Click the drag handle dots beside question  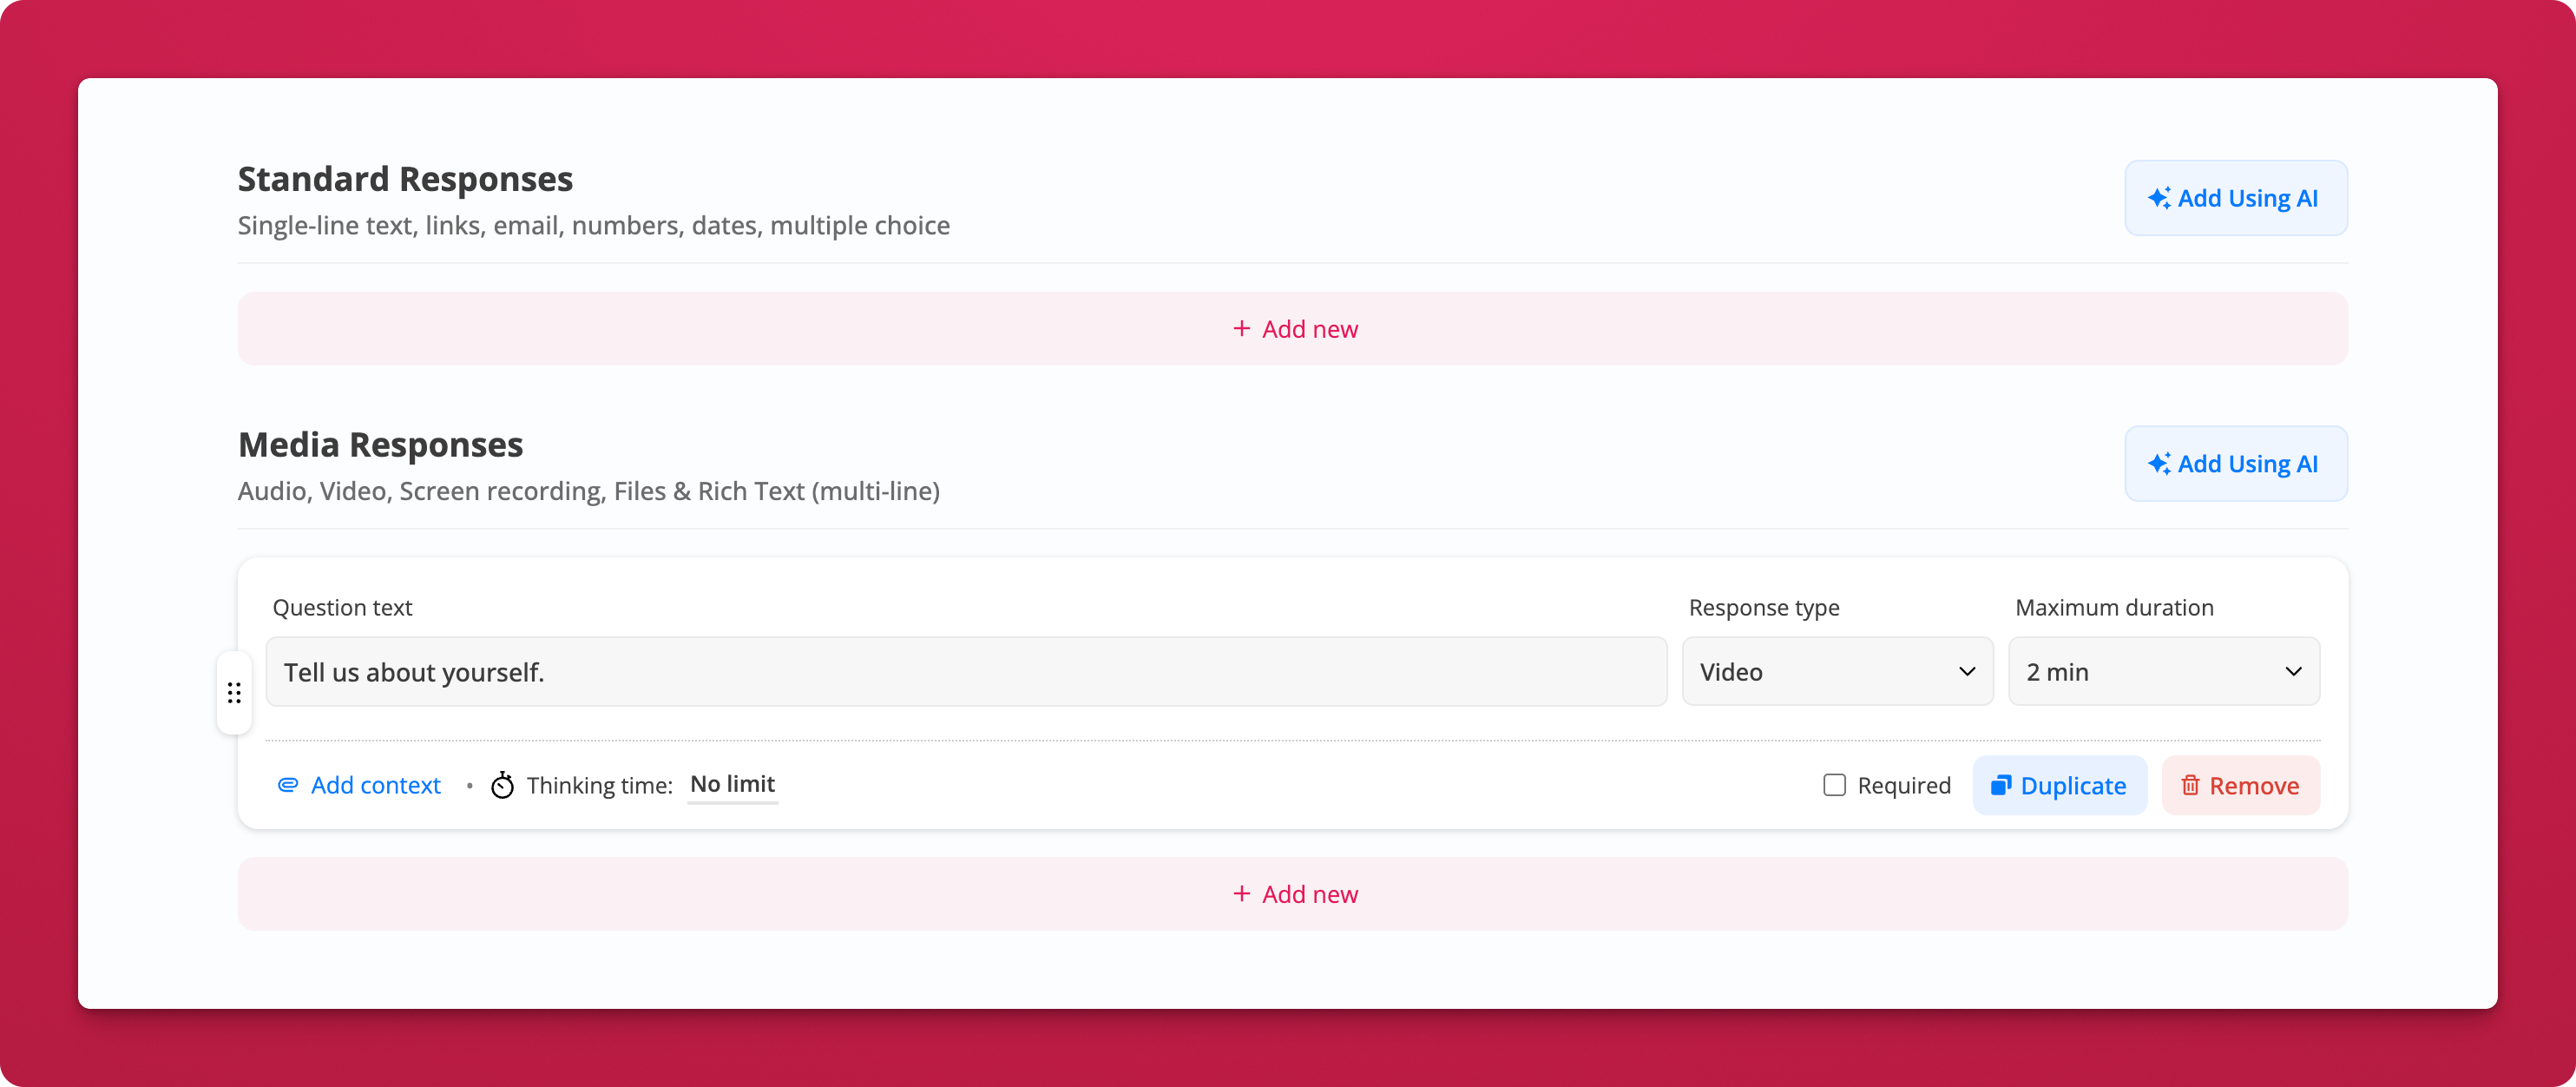pos(234,693)
